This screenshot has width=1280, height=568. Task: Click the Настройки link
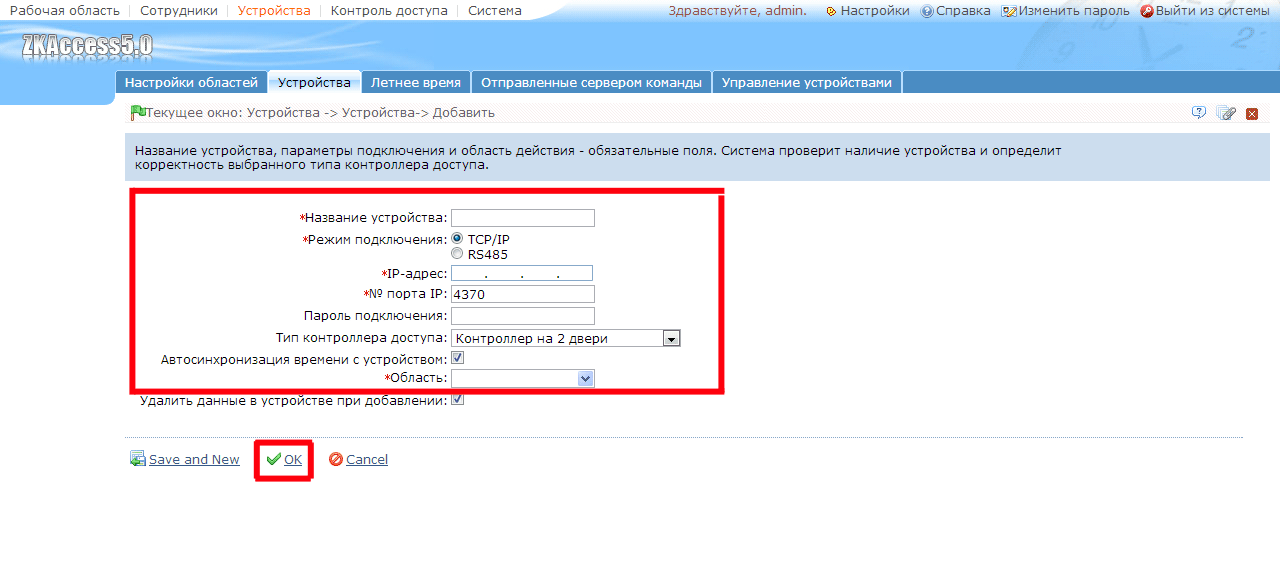875,11
